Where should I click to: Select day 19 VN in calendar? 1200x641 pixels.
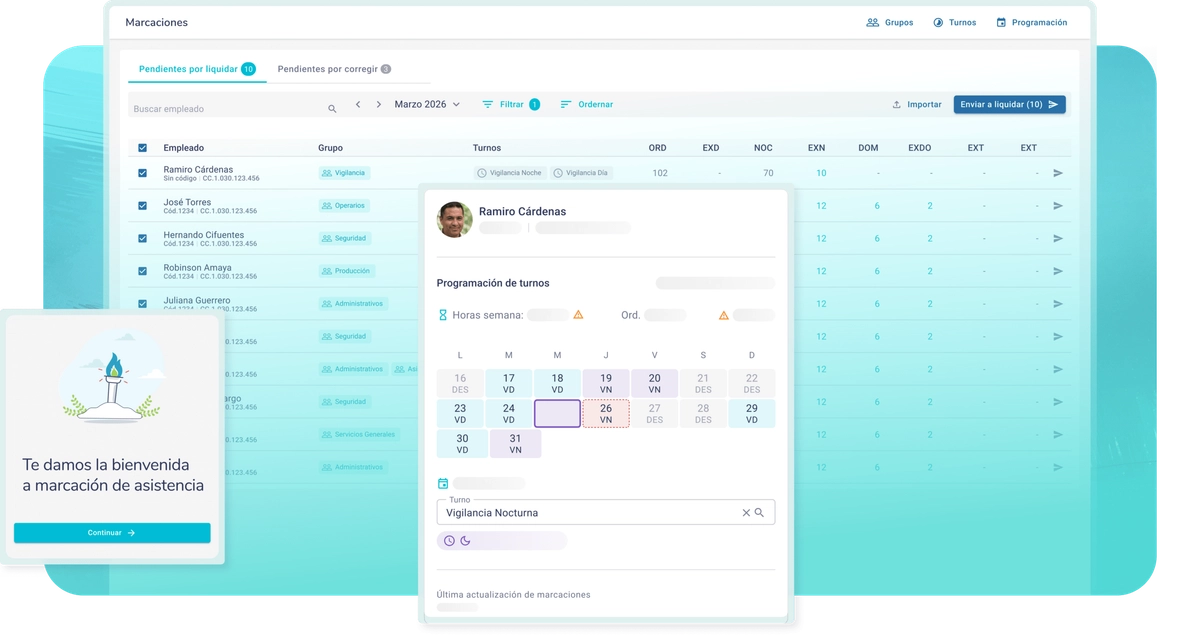click(x=606, y=384)
